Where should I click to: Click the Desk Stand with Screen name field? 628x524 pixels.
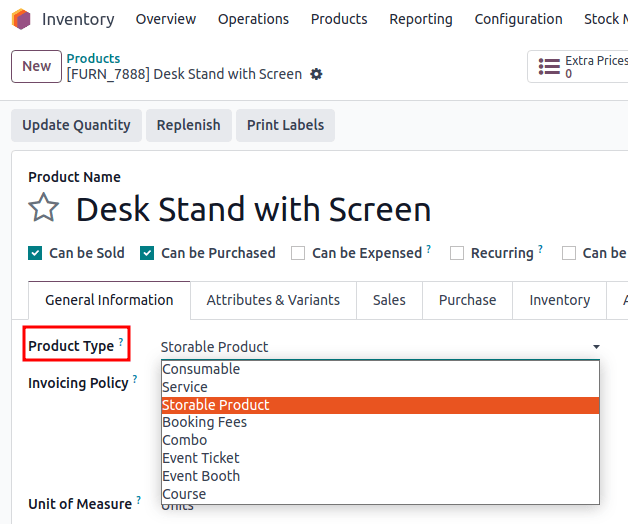coord(254,209)
